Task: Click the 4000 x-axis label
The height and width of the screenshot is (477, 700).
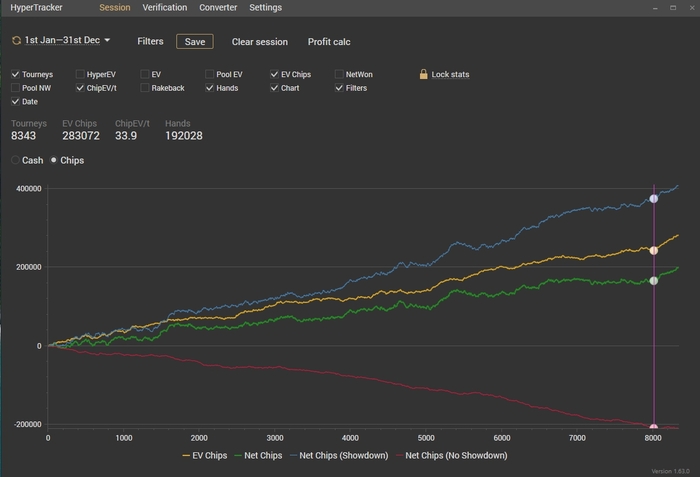Action: [x=350, y=438]
